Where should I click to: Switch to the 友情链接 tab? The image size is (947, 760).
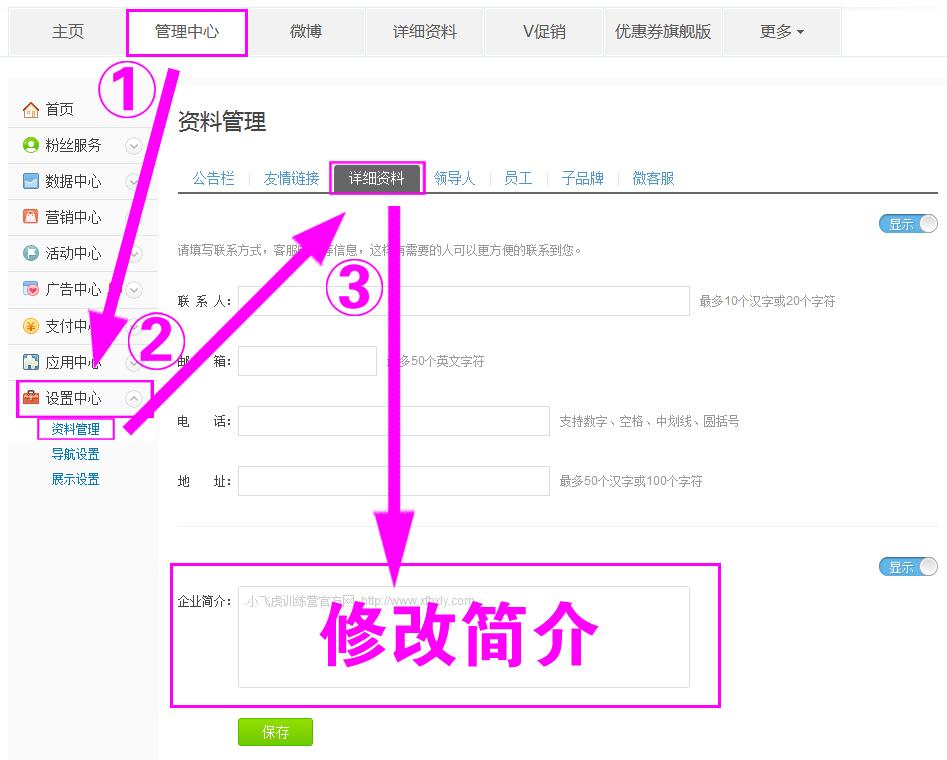click(291, 178)
